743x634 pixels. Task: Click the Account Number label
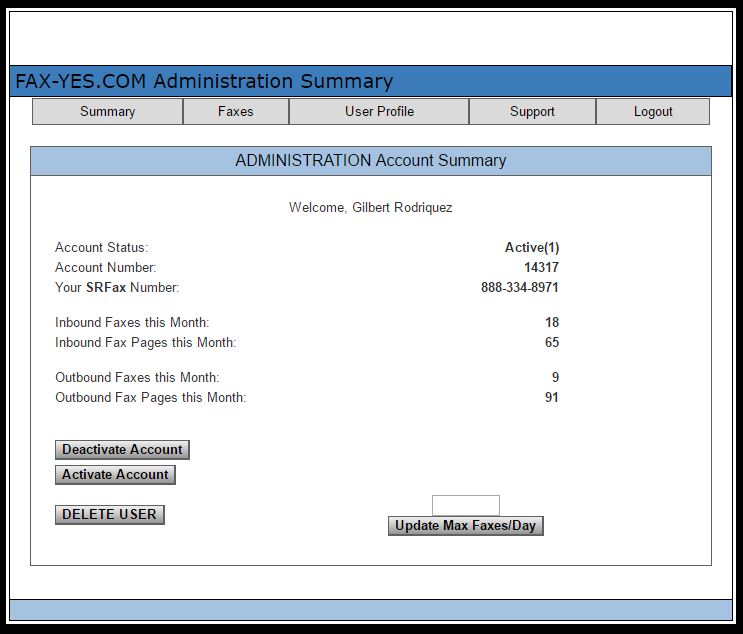tap(105, 268)
